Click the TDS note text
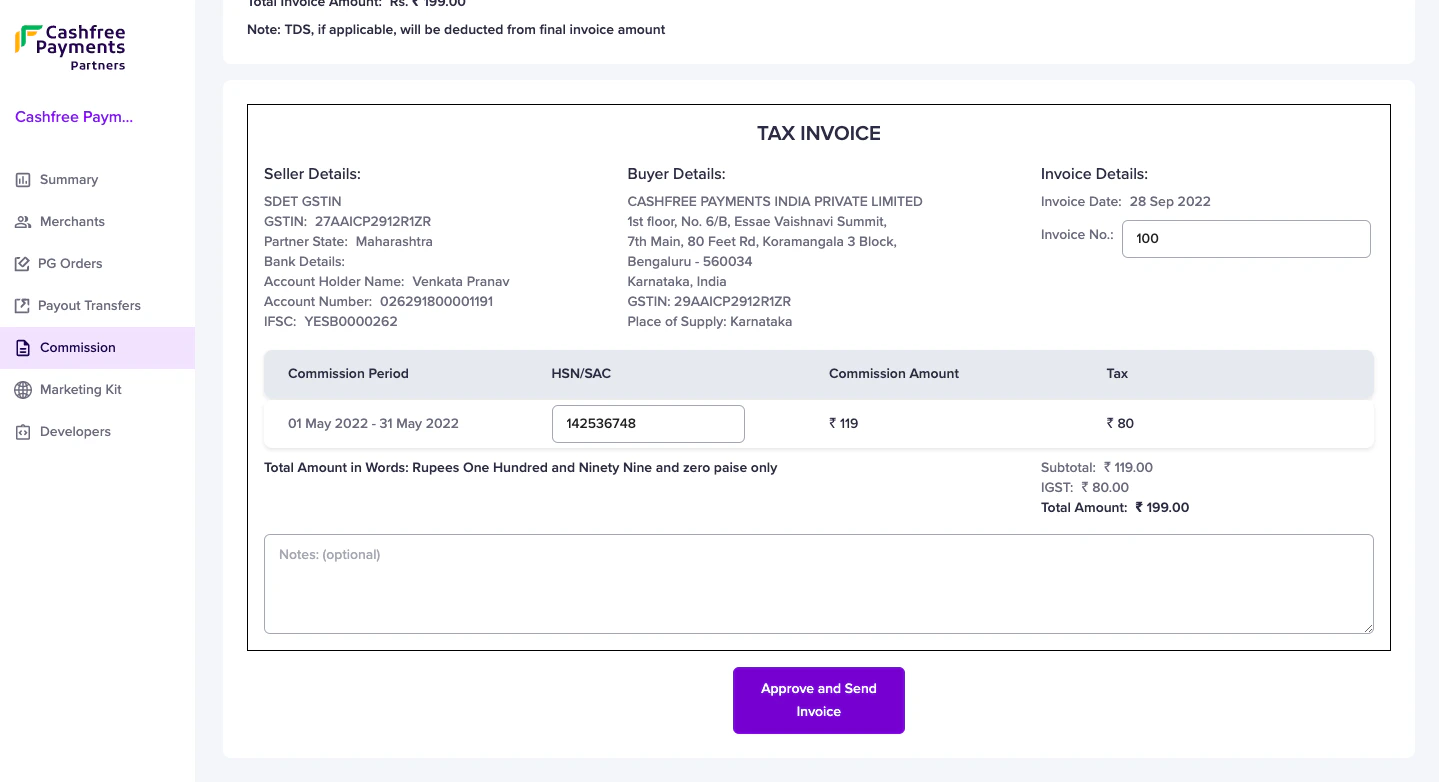This screenshot has height=782, width=1439. point(456,30)
